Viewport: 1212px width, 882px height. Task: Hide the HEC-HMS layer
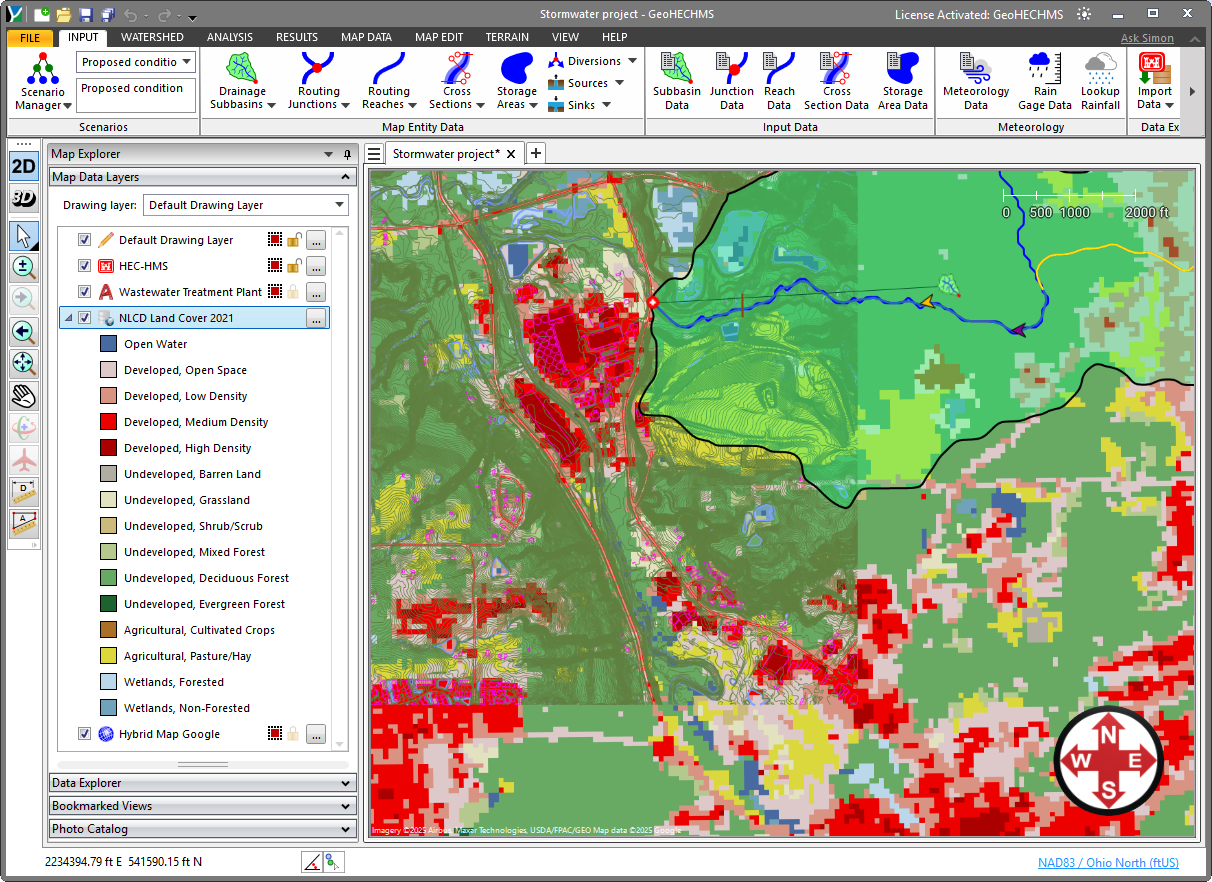[x=84, y=266]
